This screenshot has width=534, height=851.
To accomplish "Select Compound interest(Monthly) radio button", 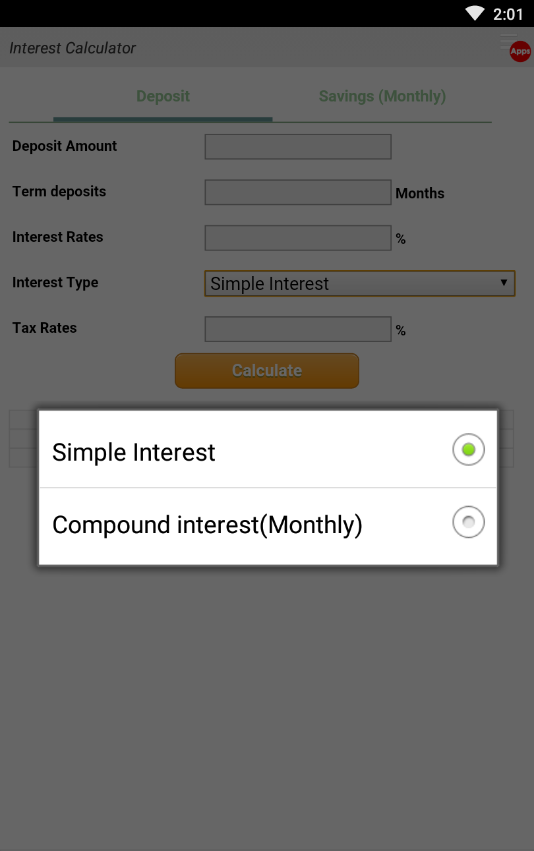I will (468, 522).
